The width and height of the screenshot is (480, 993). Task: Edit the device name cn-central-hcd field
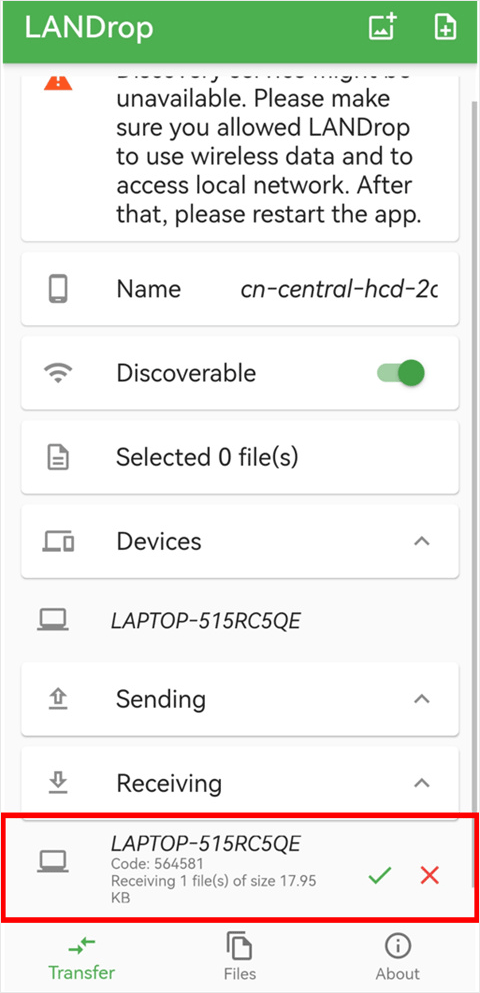(x=339, y=289)
